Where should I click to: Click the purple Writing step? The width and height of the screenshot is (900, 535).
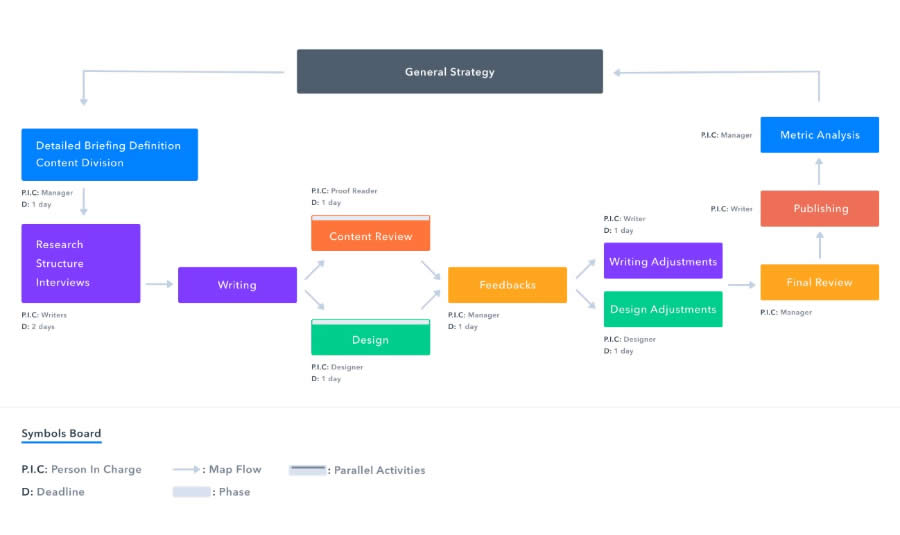coord(237,285)
